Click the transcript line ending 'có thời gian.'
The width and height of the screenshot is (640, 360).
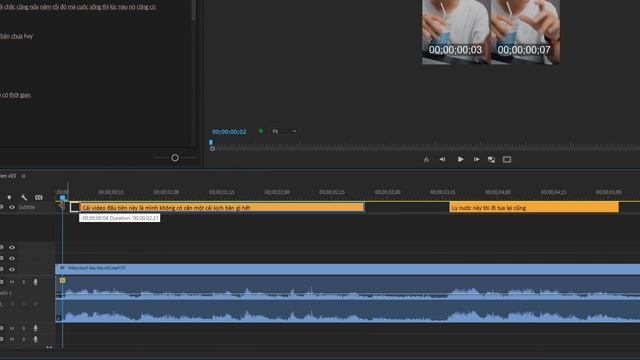(16, 95)
